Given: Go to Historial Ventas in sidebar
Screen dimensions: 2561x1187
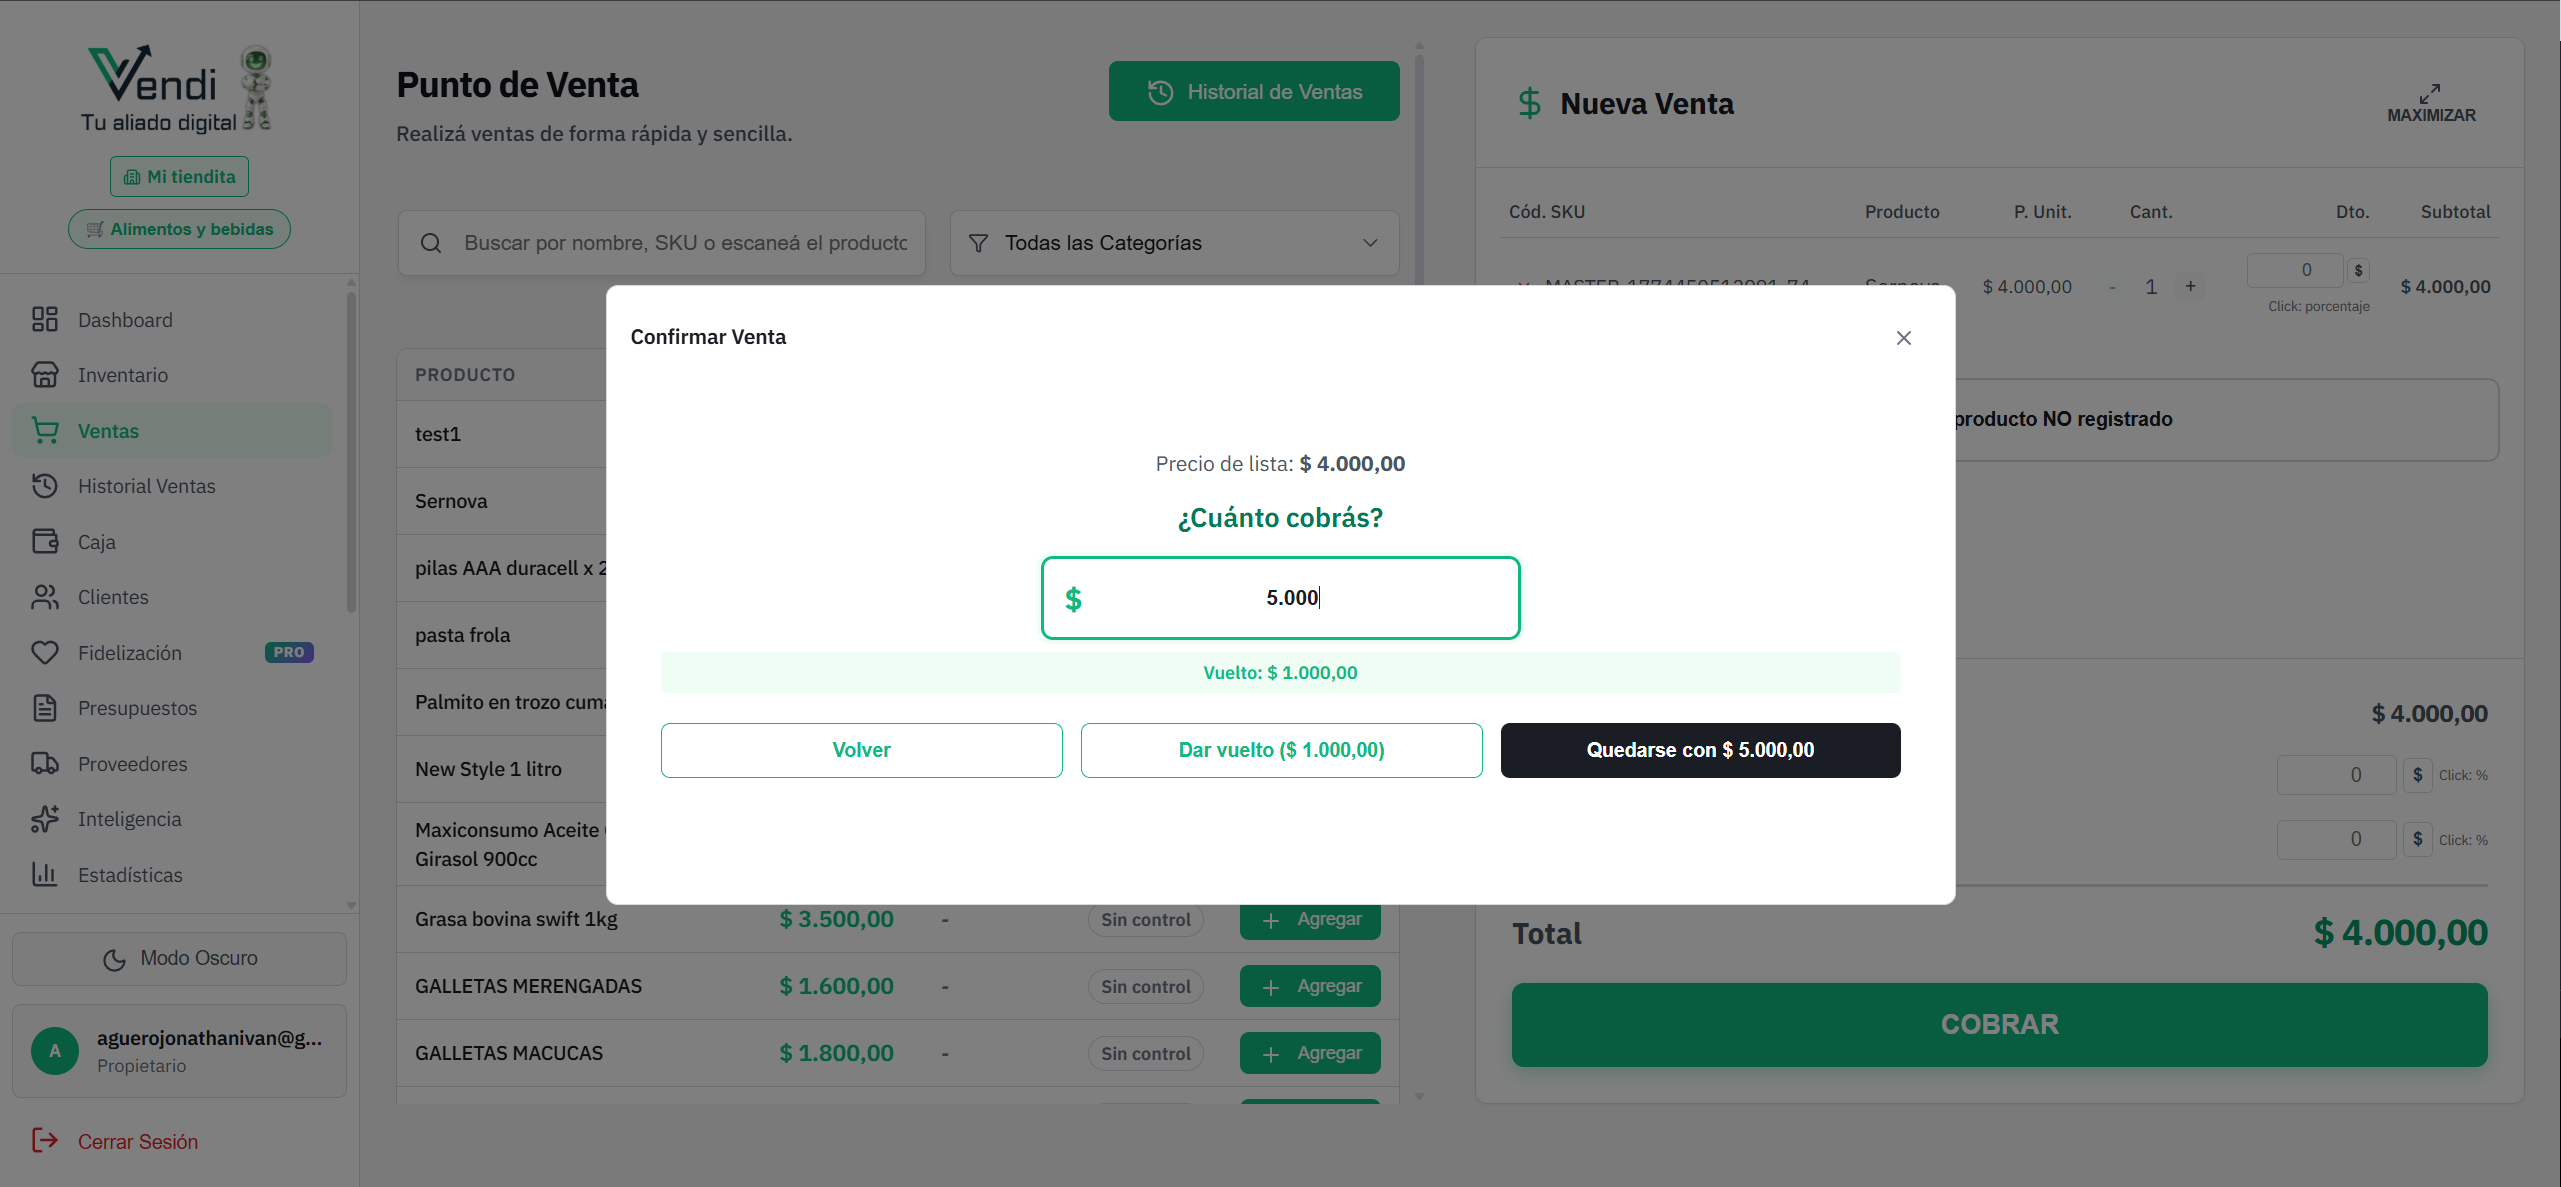Looking at the screenshot, I should click(146, 486).
